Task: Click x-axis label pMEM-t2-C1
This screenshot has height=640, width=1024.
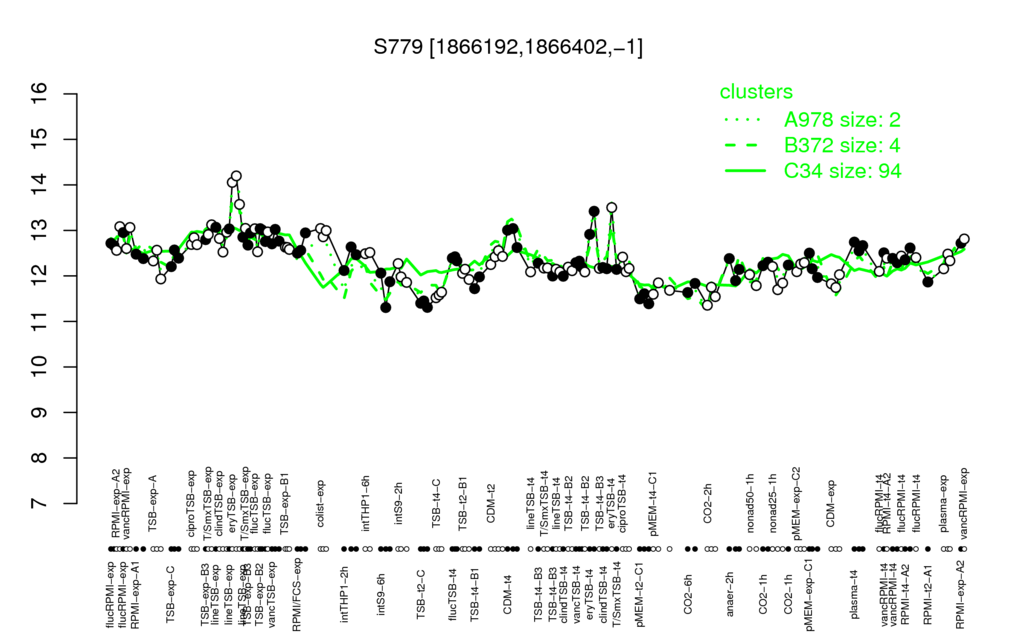Action: pyautogui.click(x=639, y=594)
